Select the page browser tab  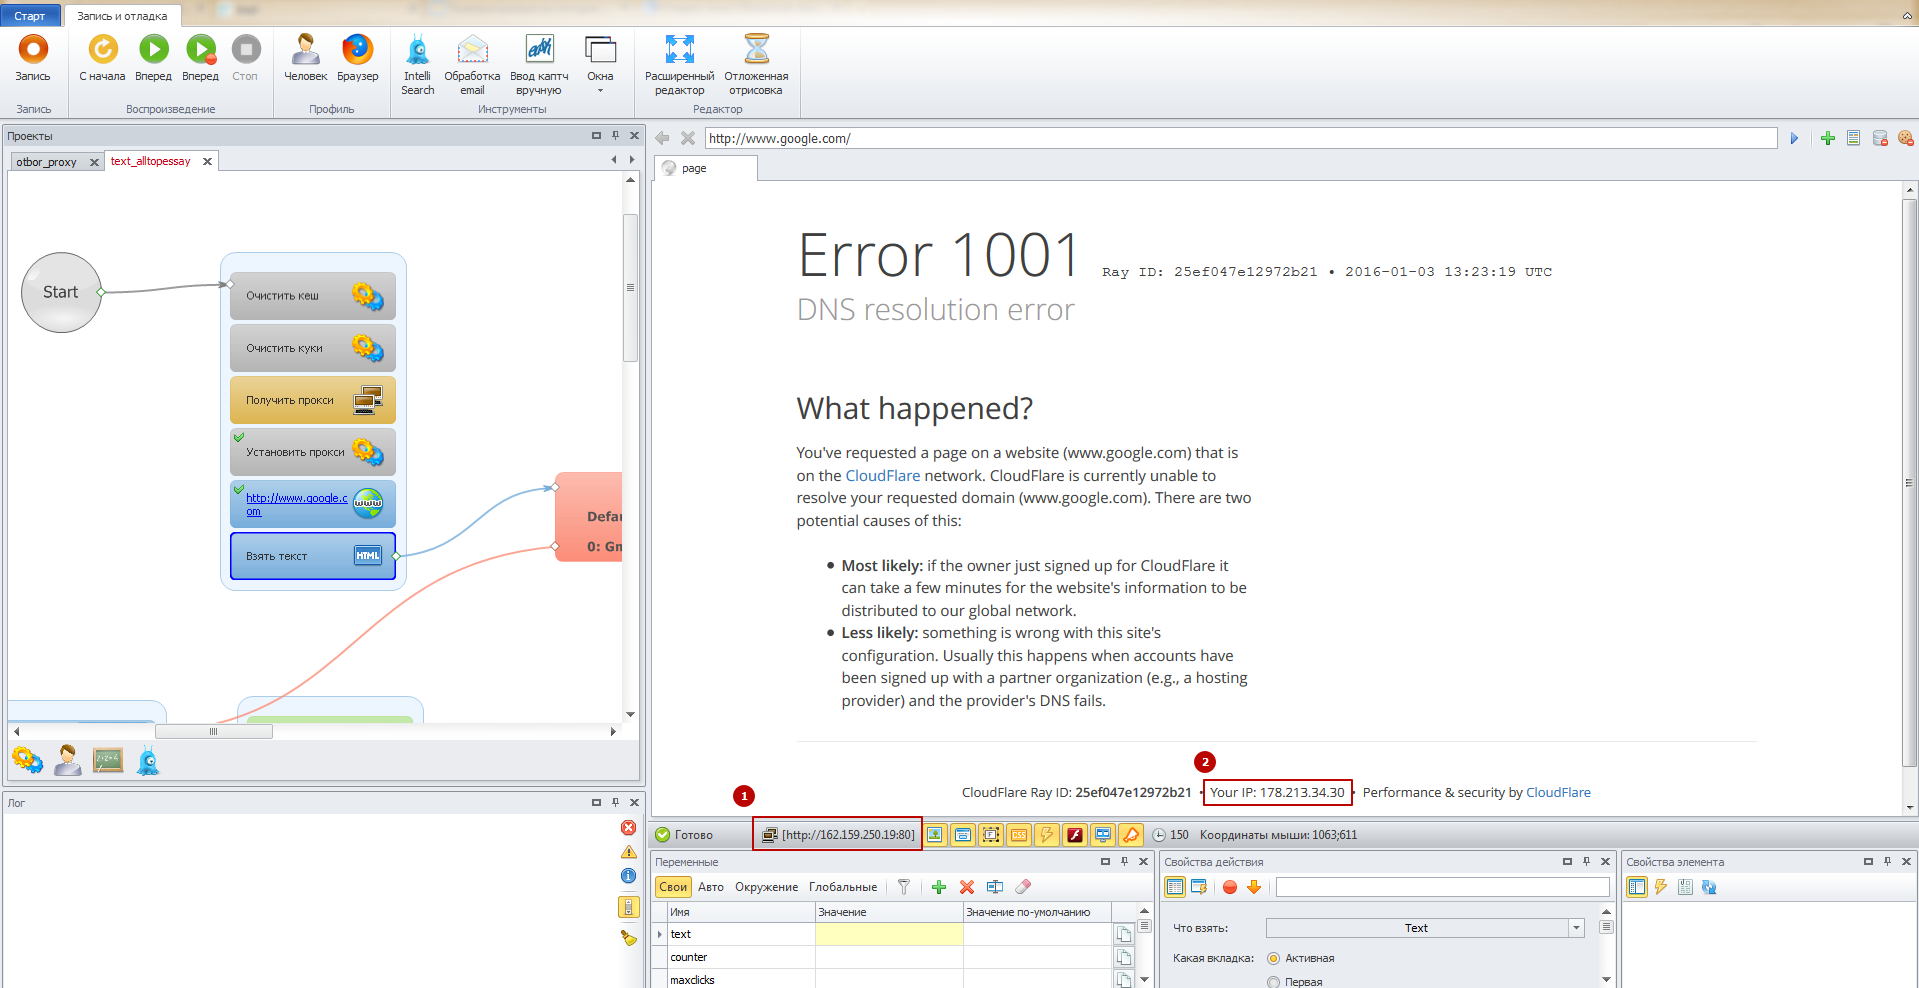pos(705,168)
